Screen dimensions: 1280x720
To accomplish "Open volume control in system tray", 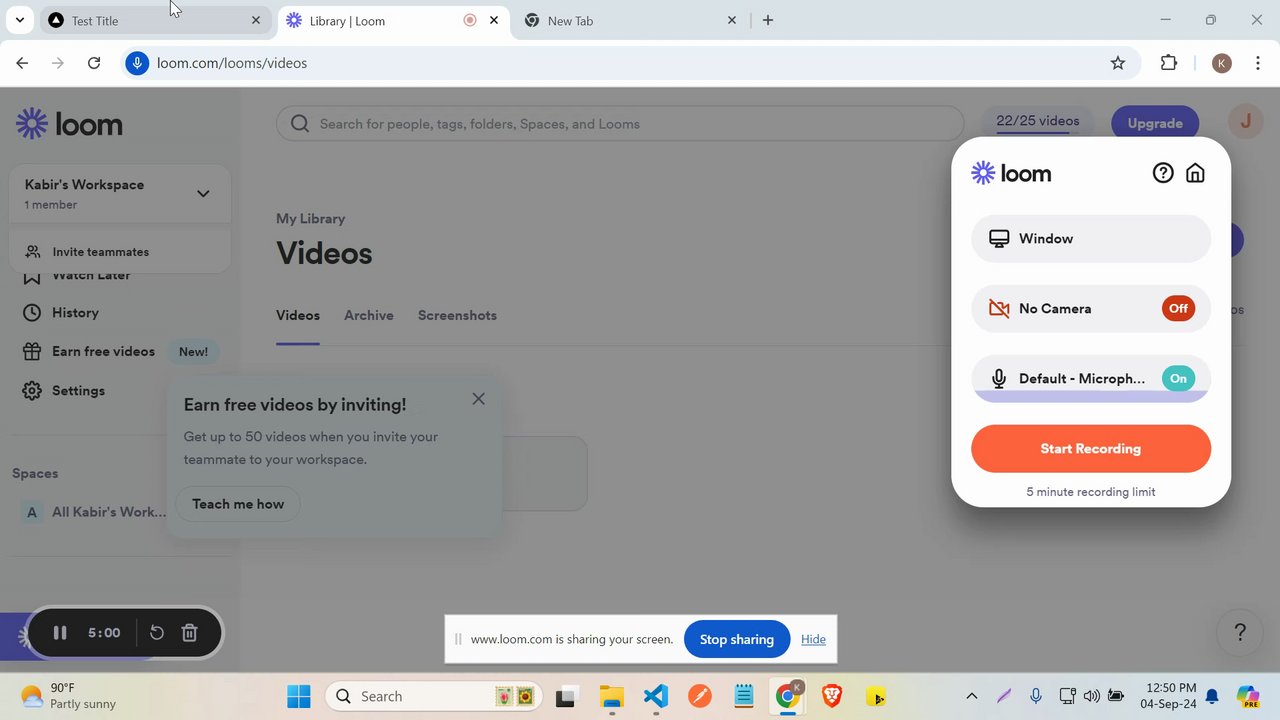I will 1091,696.
